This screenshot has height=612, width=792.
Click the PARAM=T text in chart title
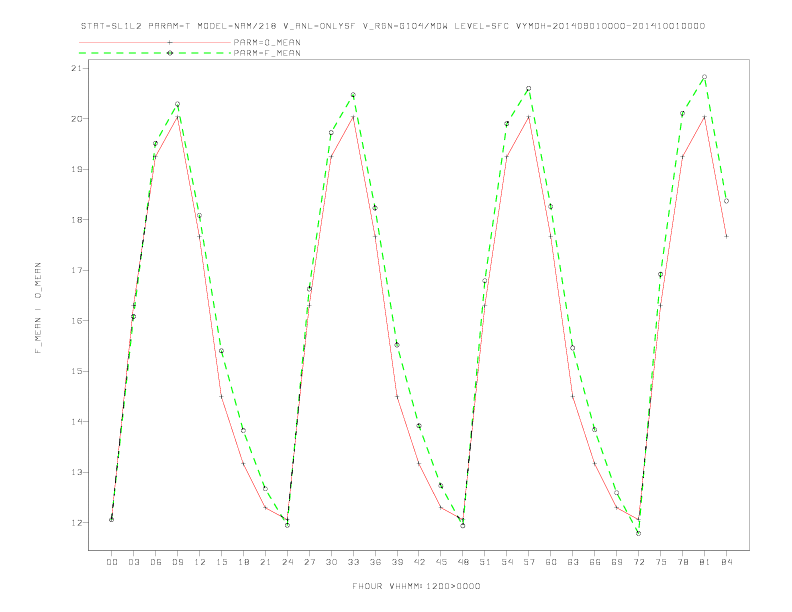(x=170, y=26)
